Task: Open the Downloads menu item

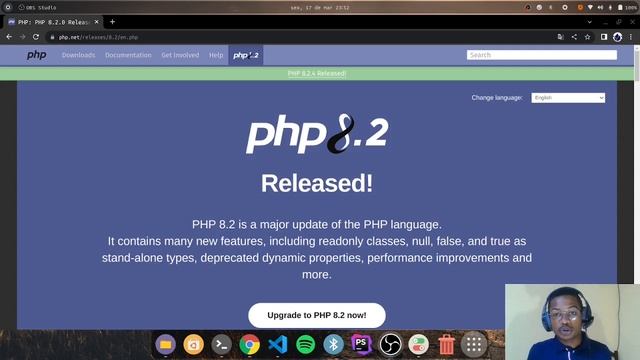Action: (x=78, y=55)
